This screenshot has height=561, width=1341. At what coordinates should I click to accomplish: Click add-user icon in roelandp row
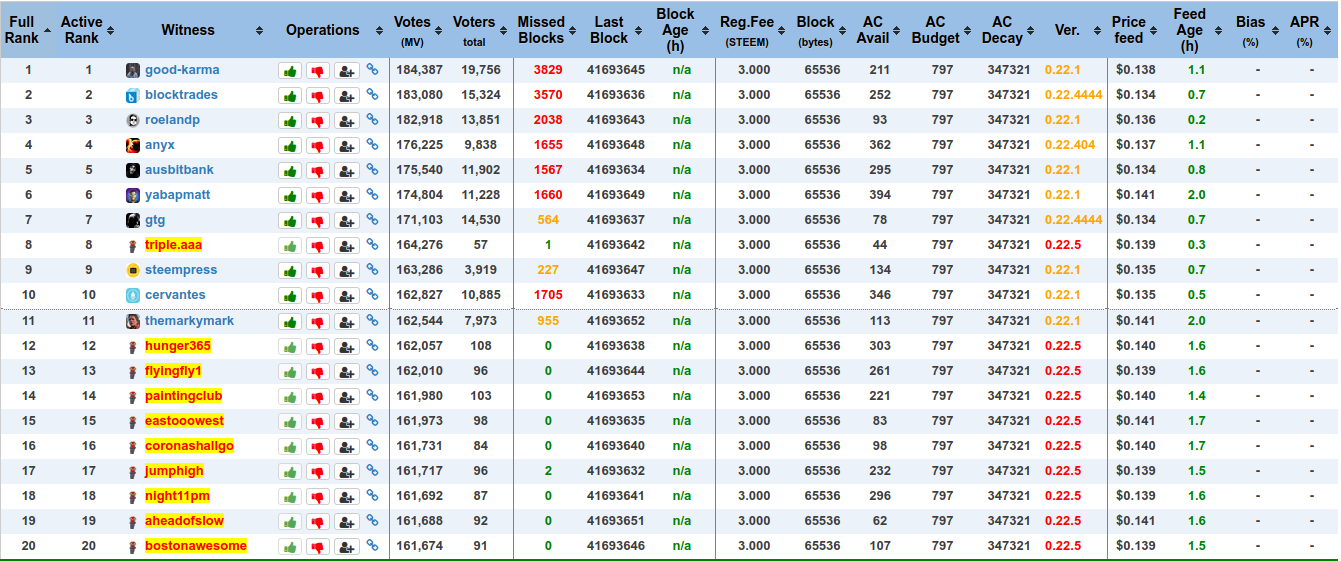pyautogui.click(x=347, y=121)
